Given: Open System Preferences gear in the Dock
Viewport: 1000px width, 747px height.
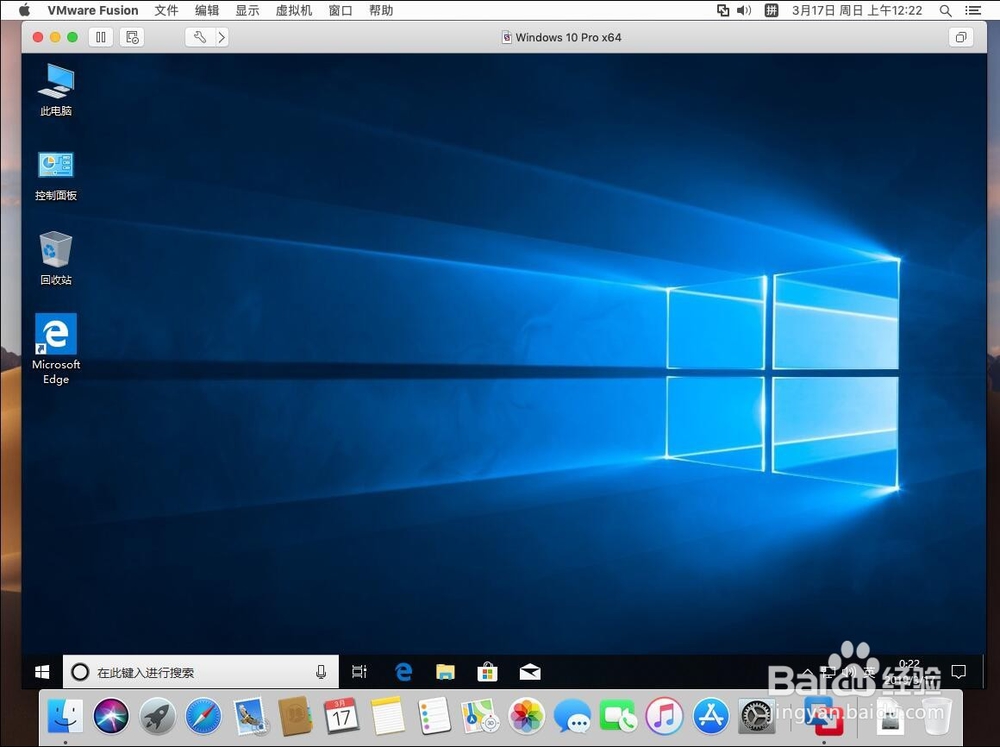Looking at the screenshot, I should 757,715.
